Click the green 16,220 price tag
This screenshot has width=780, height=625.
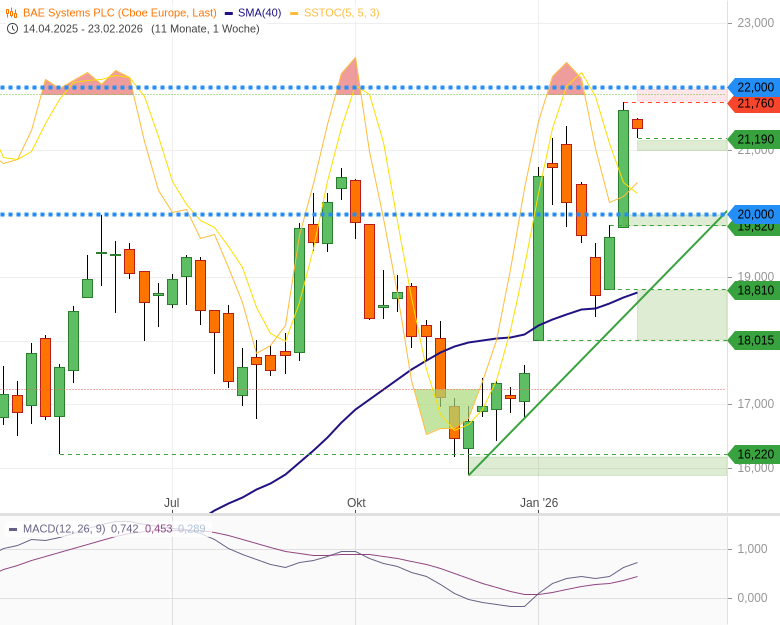[755, 454]
